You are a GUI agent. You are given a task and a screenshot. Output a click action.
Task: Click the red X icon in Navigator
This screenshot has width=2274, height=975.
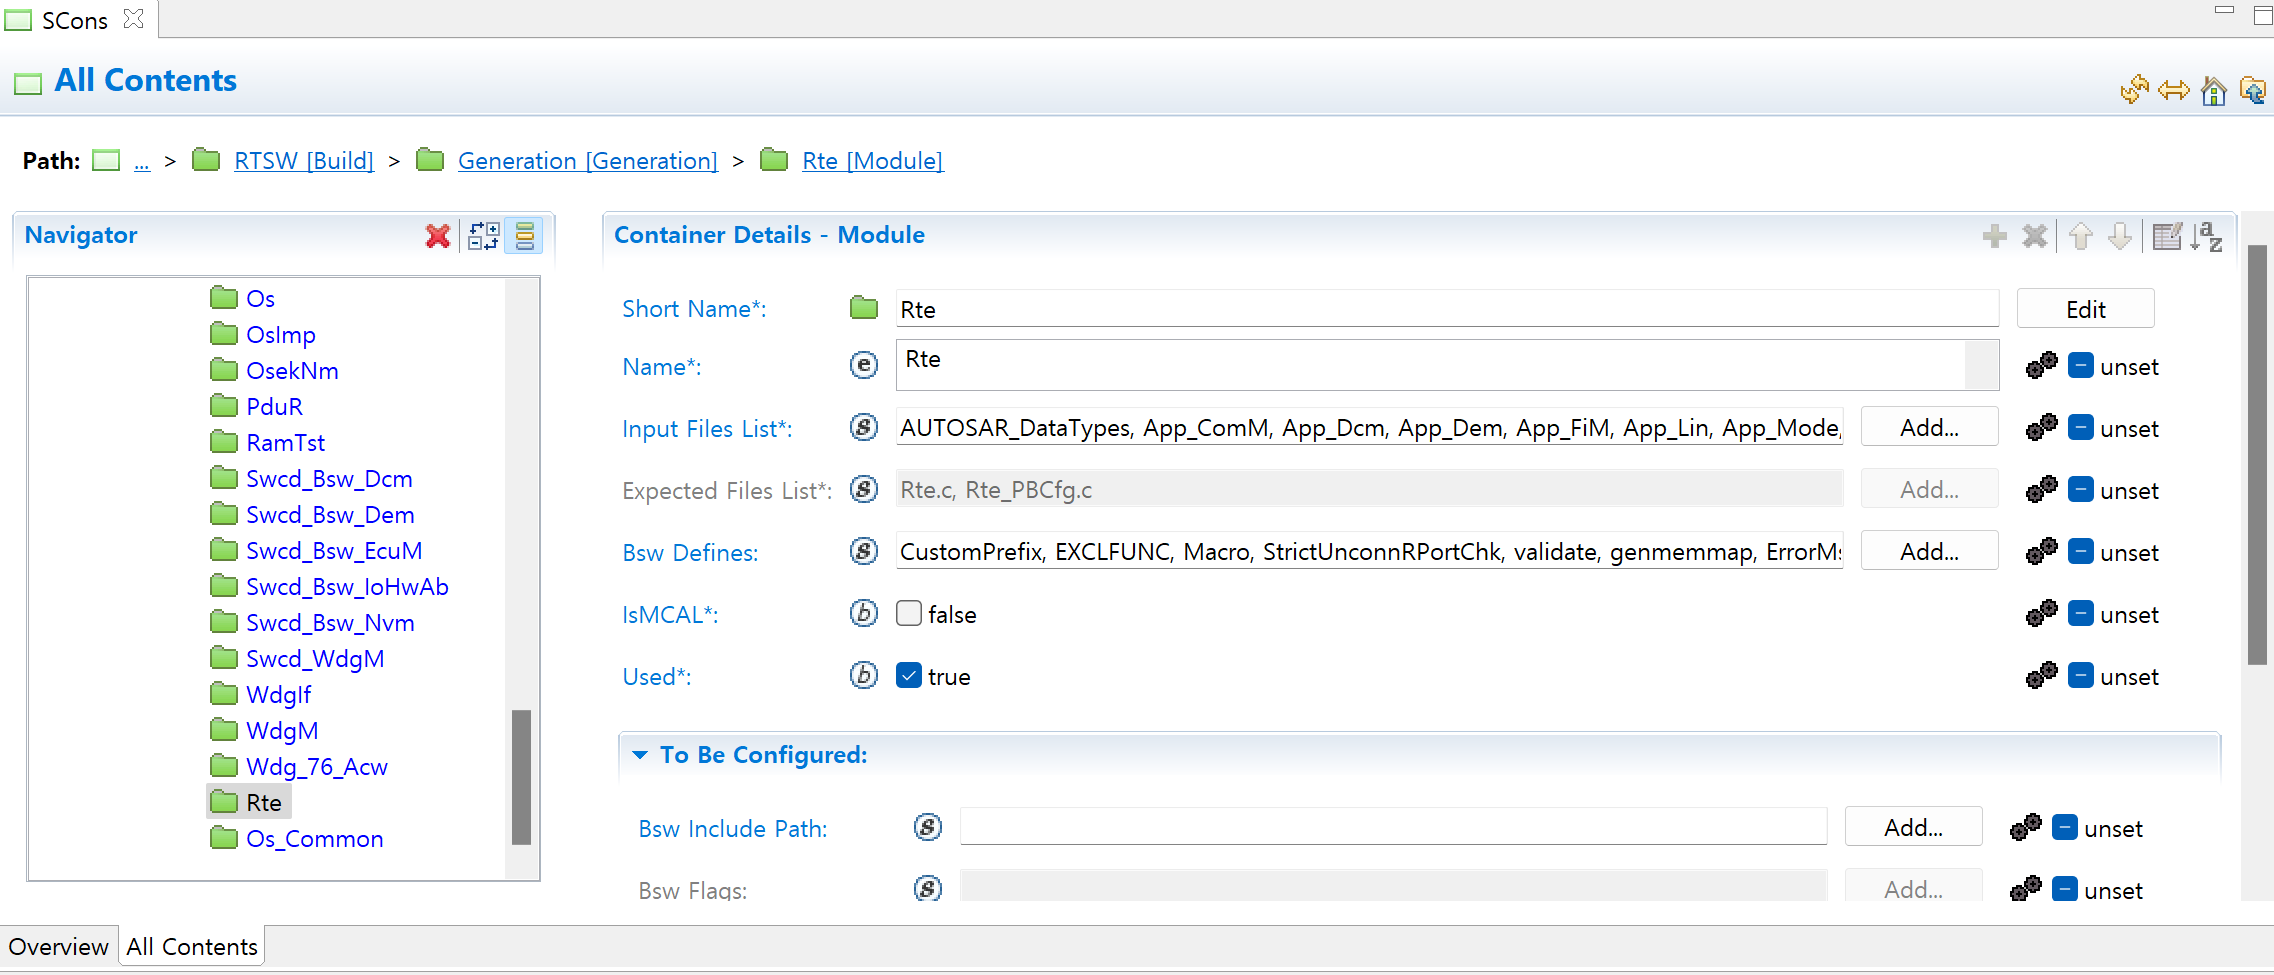coord(438,236)
